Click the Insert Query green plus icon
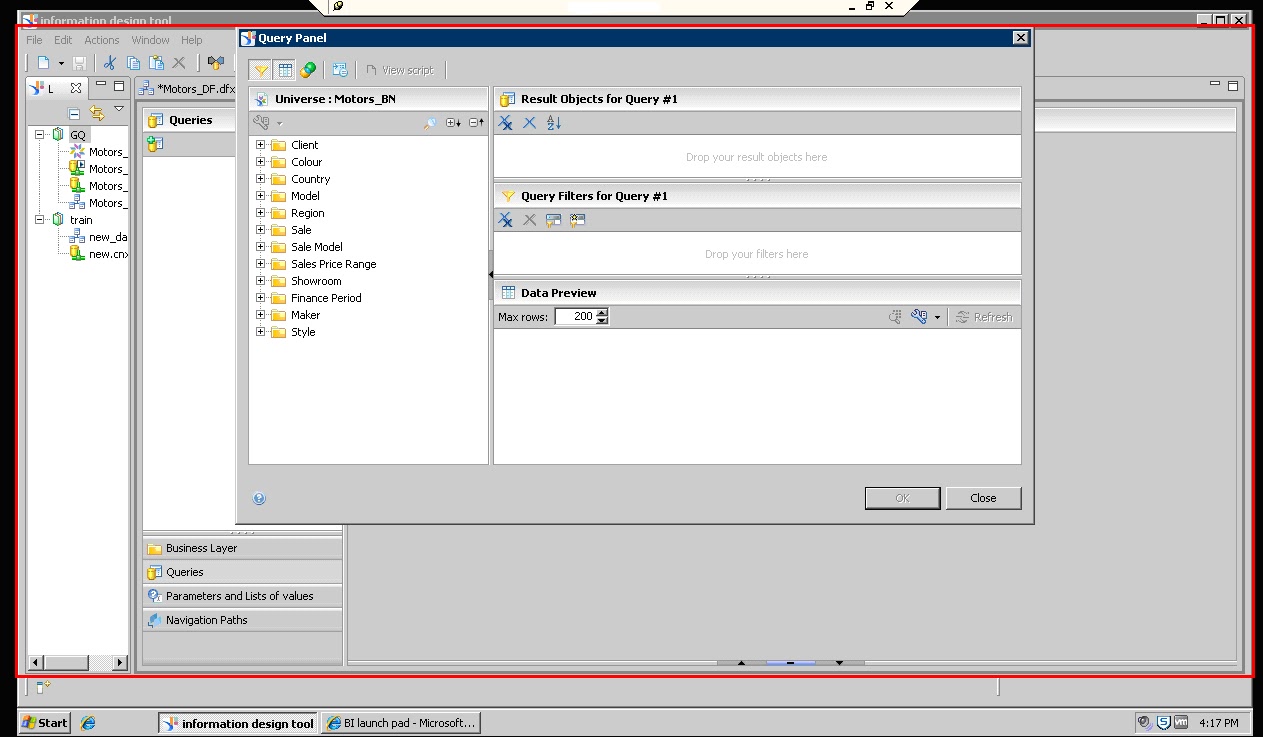 click(x=154, y=143)
